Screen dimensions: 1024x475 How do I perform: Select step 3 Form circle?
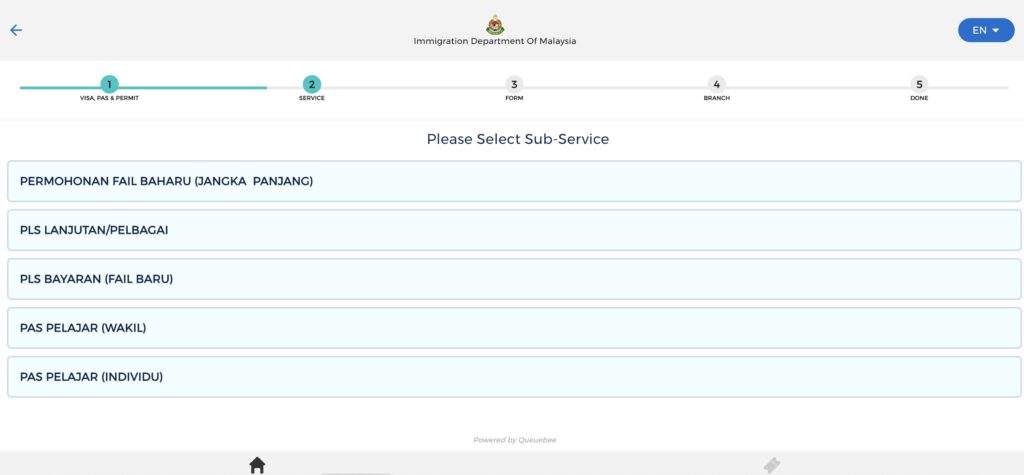coord(514,84)
